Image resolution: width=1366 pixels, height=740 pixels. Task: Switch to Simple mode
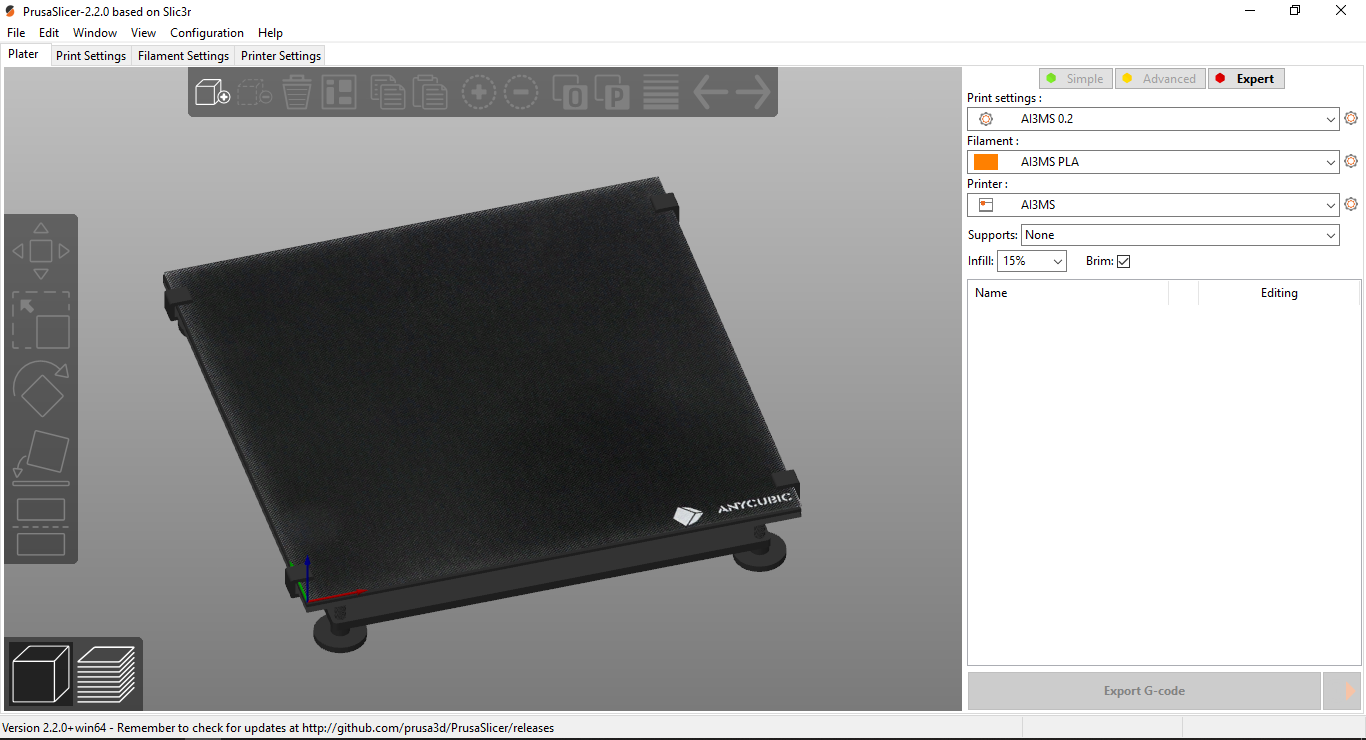[1076, 79]
